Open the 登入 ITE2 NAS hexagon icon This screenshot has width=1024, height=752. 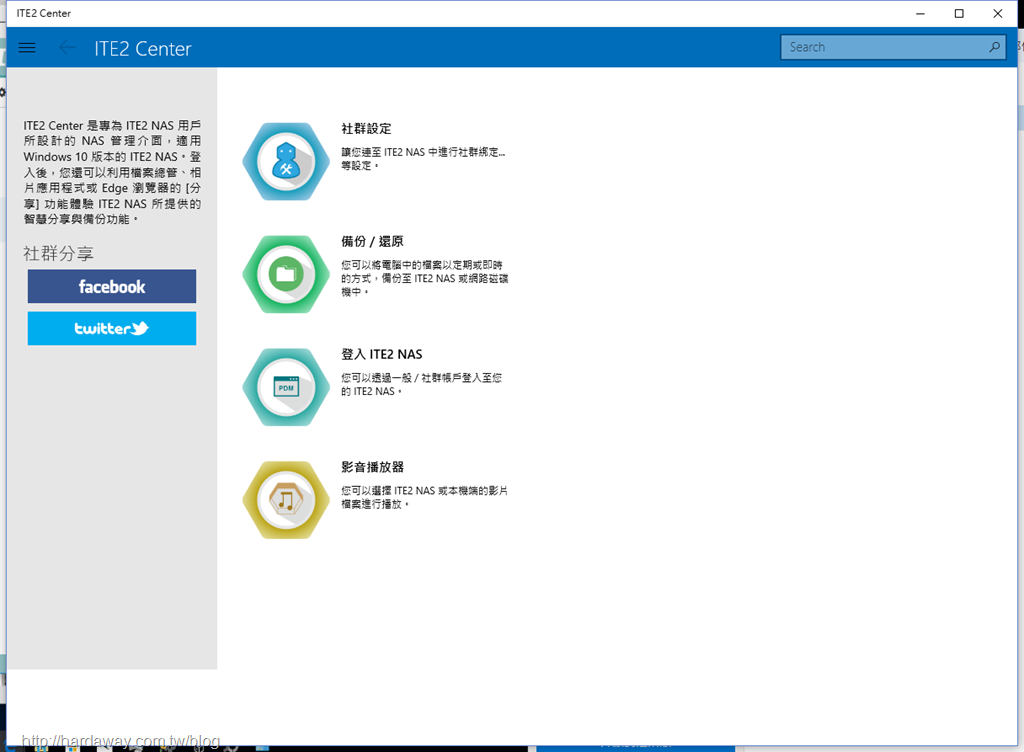pyautogui.click(x=286, y=387)
